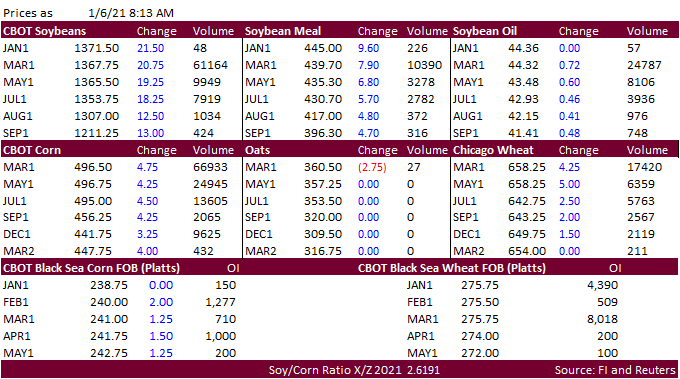Select CBOT Black Sea Wheat FOB header
This screenshot has height=379, width=680.
click(451, 268)
